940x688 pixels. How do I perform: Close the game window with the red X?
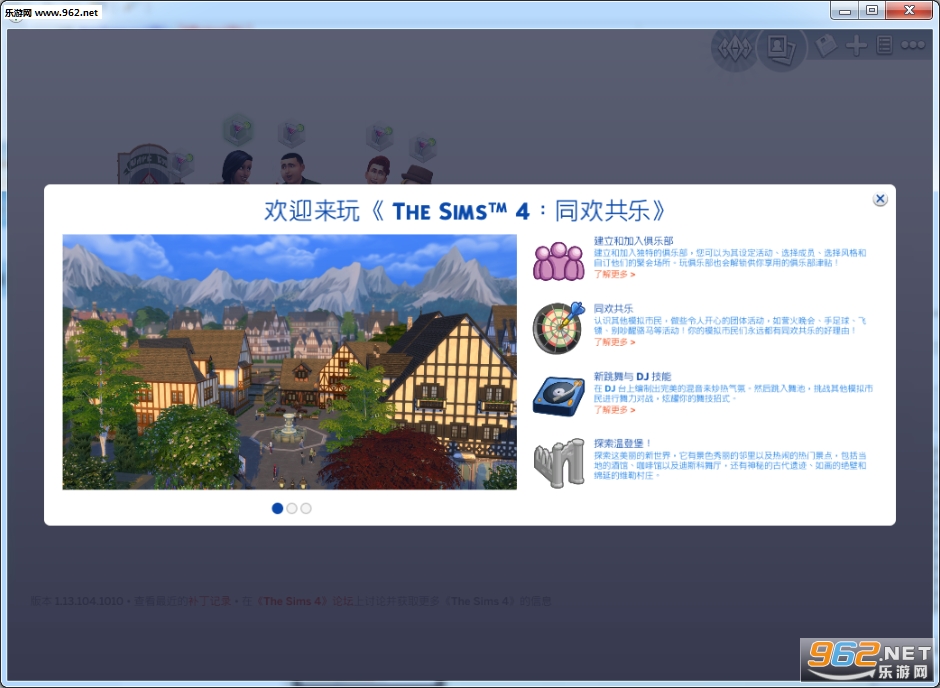tap(909, 10)
